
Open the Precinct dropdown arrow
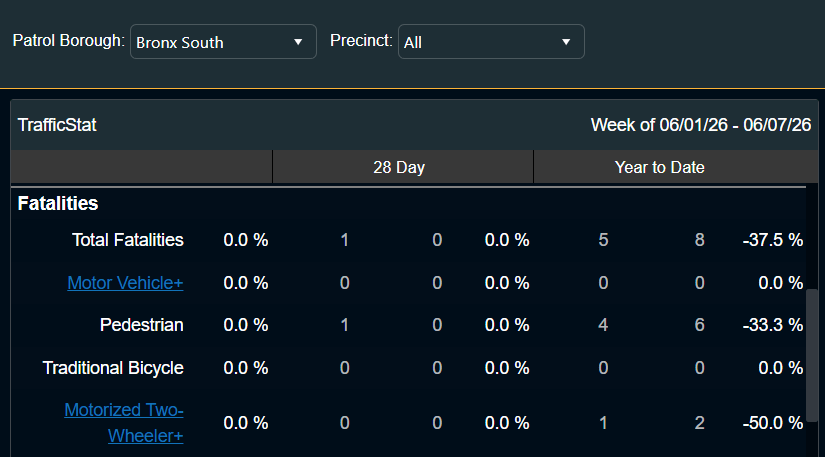[566, 42]
